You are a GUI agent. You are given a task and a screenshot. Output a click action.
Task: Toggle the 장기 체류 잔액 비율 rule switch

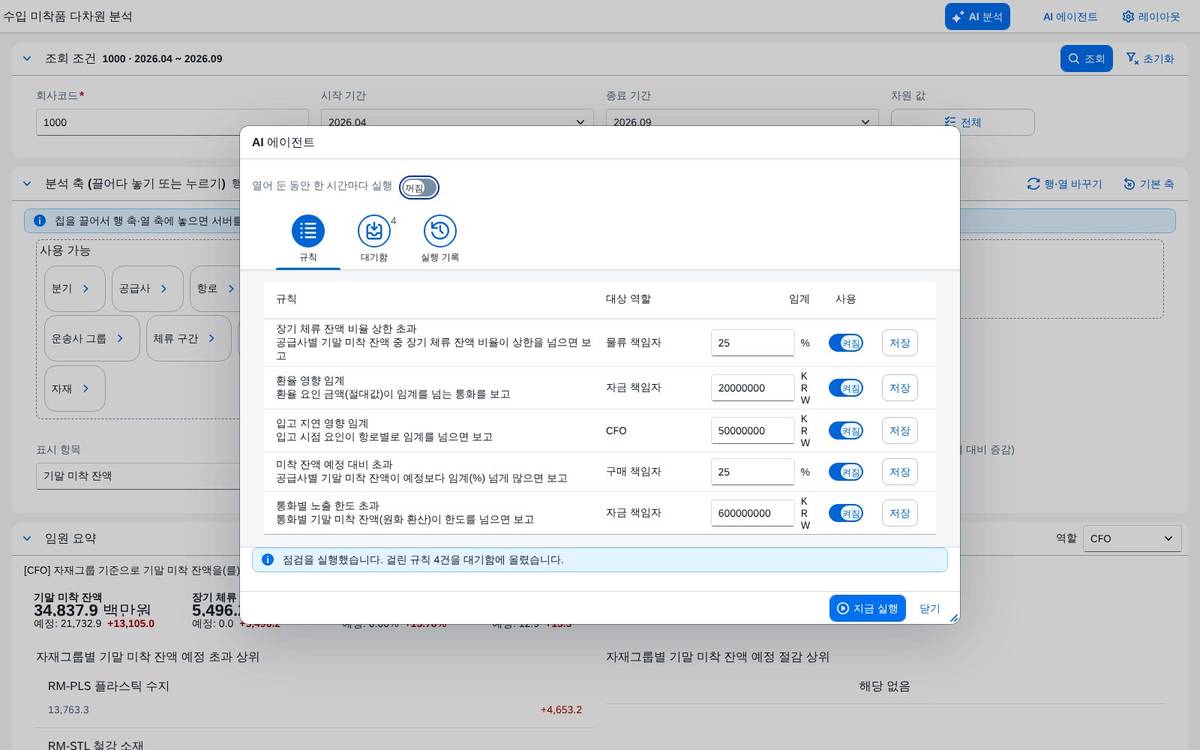[846, 343]
